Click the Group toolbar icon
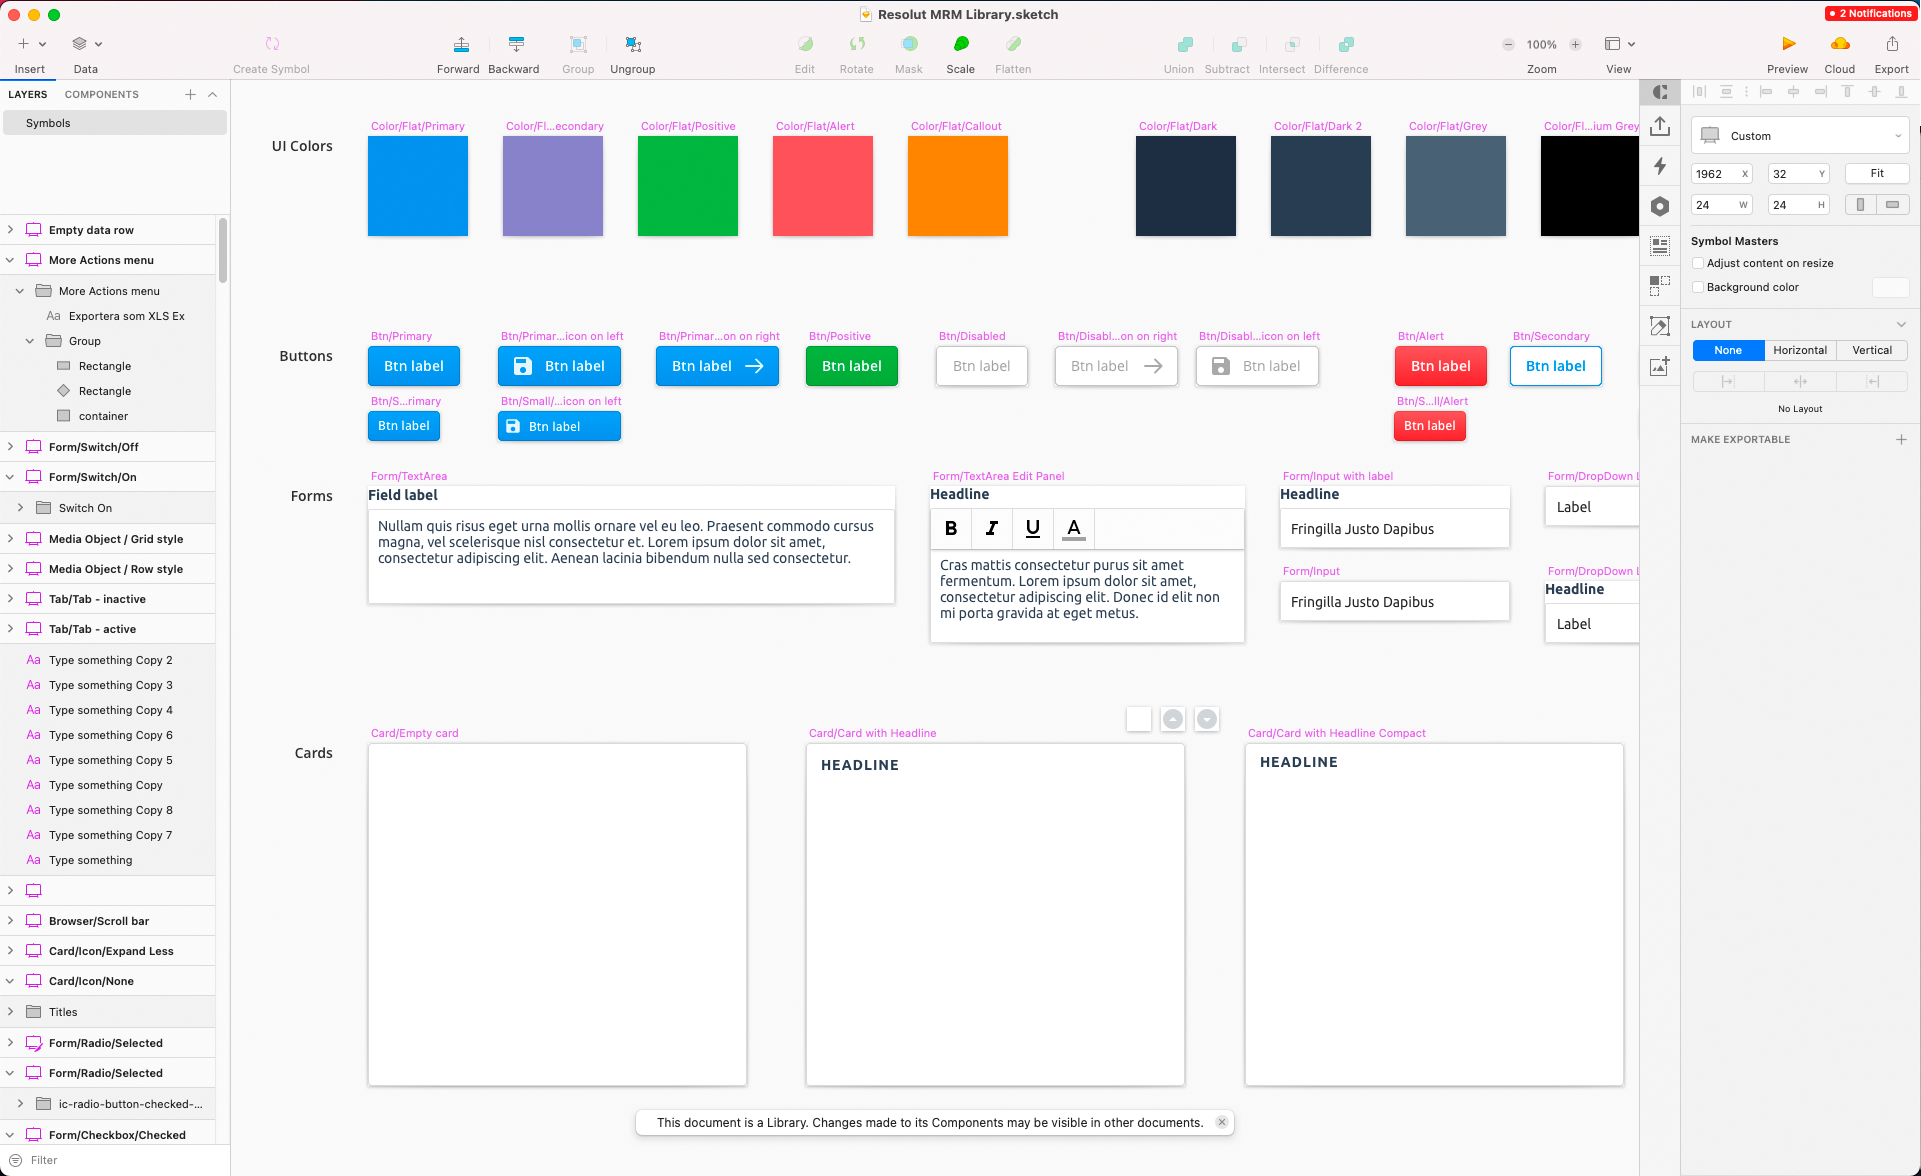Viewport: 1921px width, 1176px height. point(578,44)
